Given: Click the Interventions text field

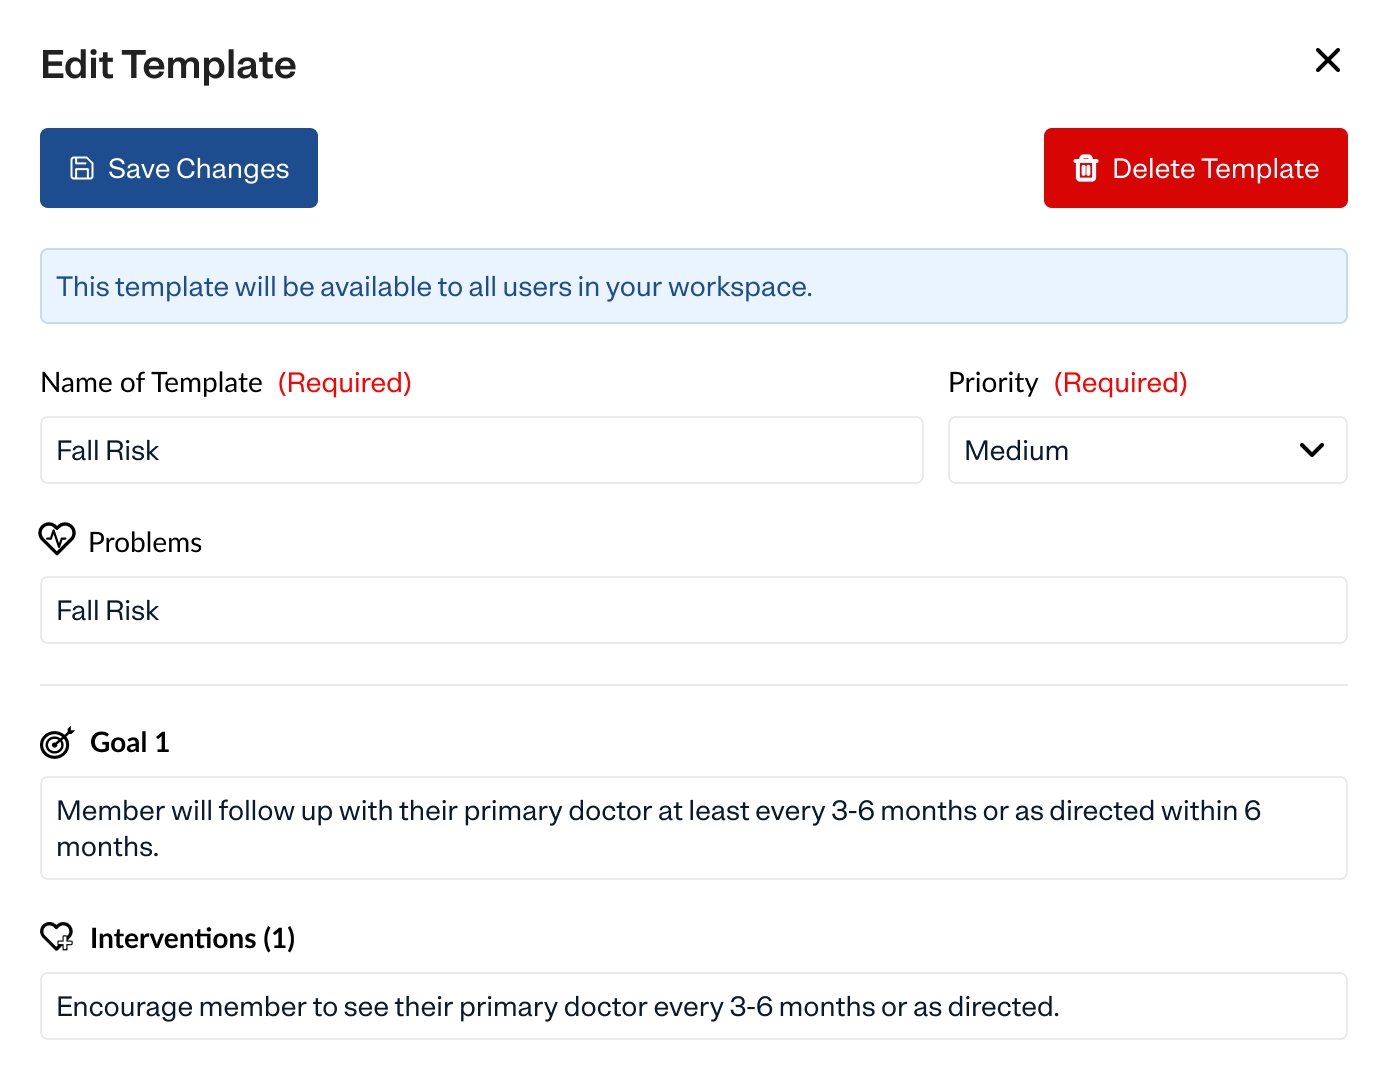Looking at the screenshot, I should tap(693, 1006).
